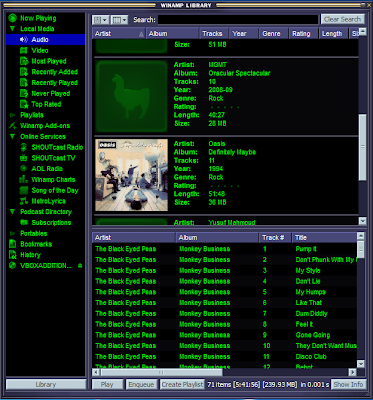Click the Create Playlist button
Screen dimensions: 373x400
coord(182,384)
